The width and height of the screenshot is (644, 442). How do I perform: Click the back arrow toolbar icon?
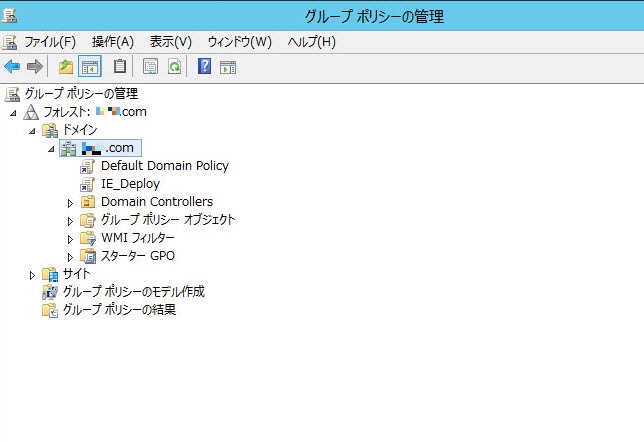click(12, 67)
